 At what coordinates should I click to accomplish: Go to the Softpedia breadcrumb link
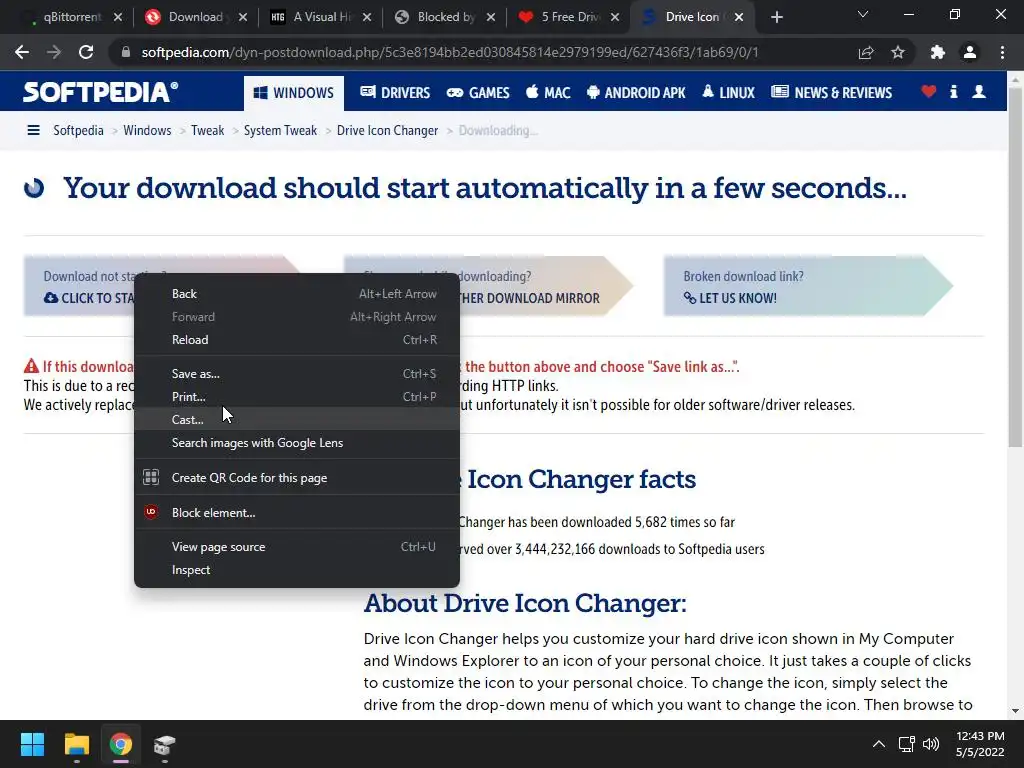(x=78, y=131)
